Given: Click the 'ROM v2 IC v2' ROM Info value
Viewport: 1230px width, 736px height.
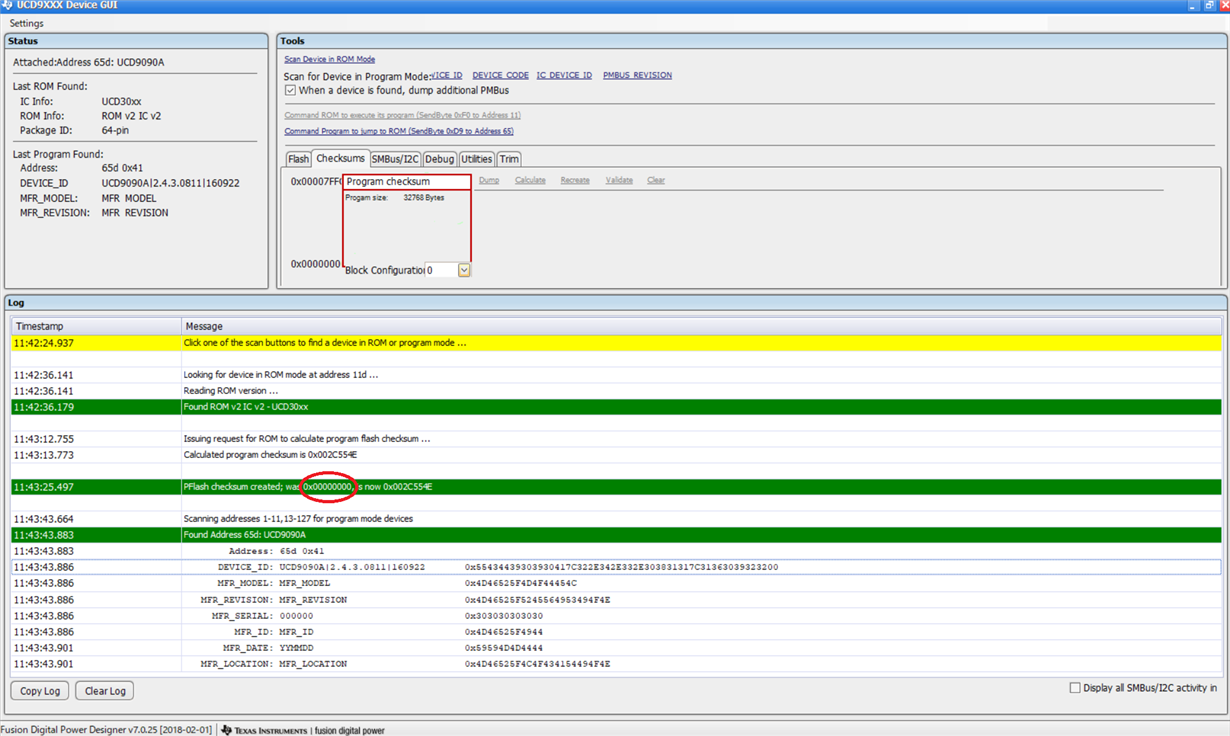Looking at the screenshot, I should click(131, 116).
